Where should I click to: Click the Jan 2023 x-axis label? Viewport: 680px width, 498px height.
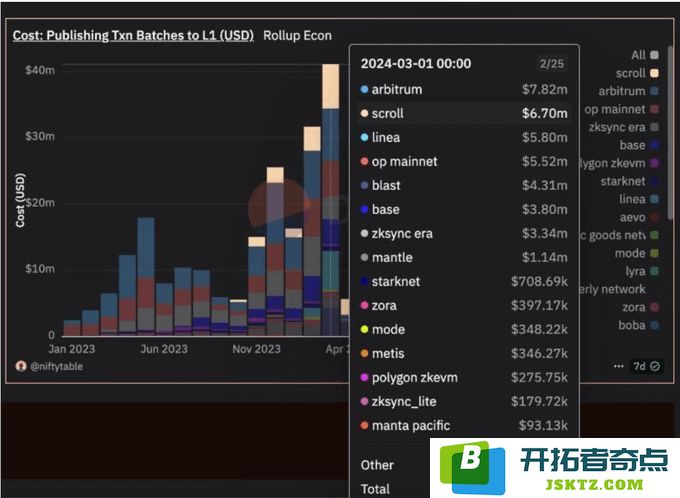tap(72, 349)
